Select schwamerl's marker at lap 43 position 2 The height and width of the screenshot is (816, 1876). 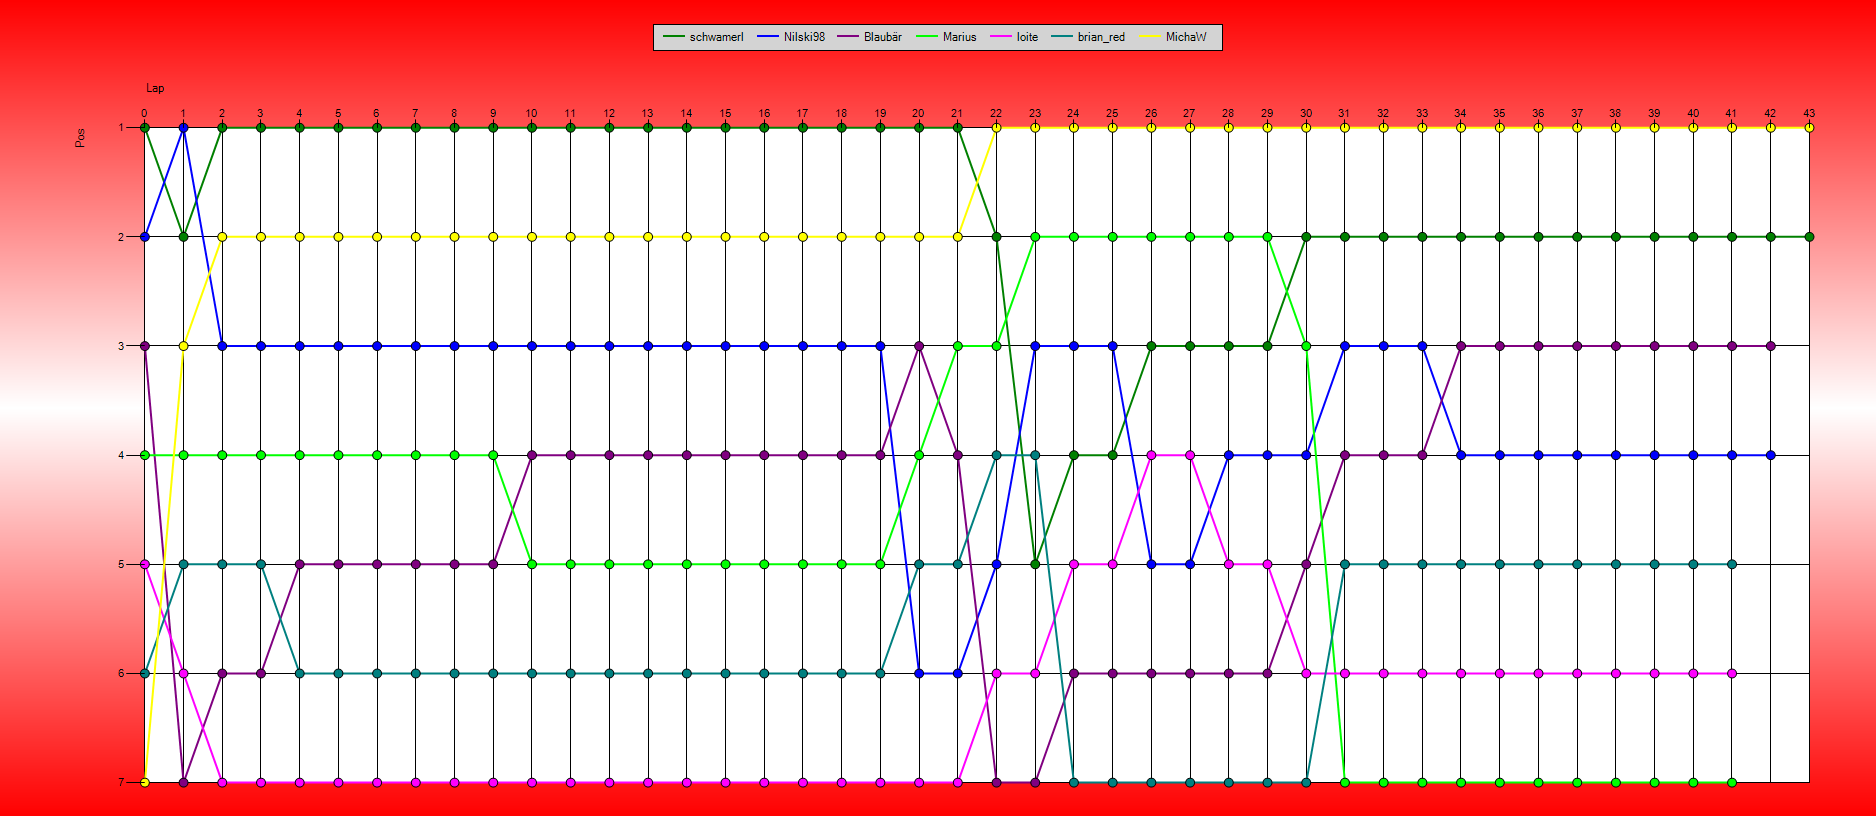1809,237
